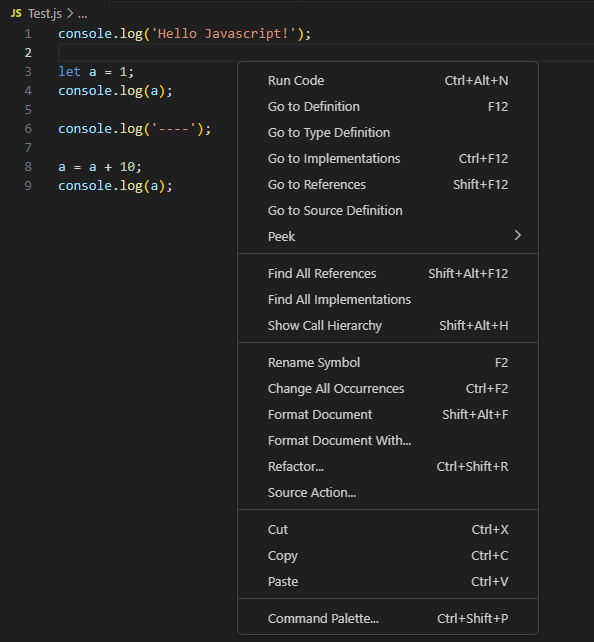Click line number 1 in gutter
Screen dimensions: 594x642
click(x=28, y=34)
